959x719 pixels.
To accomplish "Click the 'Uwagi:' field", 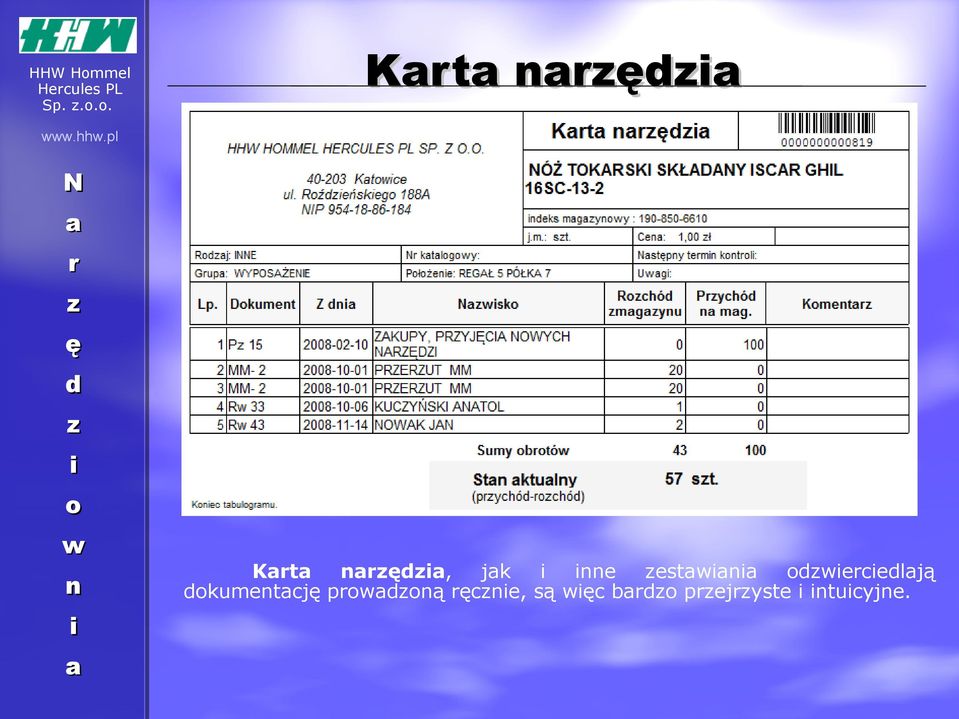I will pyautogui.click(x=771, y=273).
